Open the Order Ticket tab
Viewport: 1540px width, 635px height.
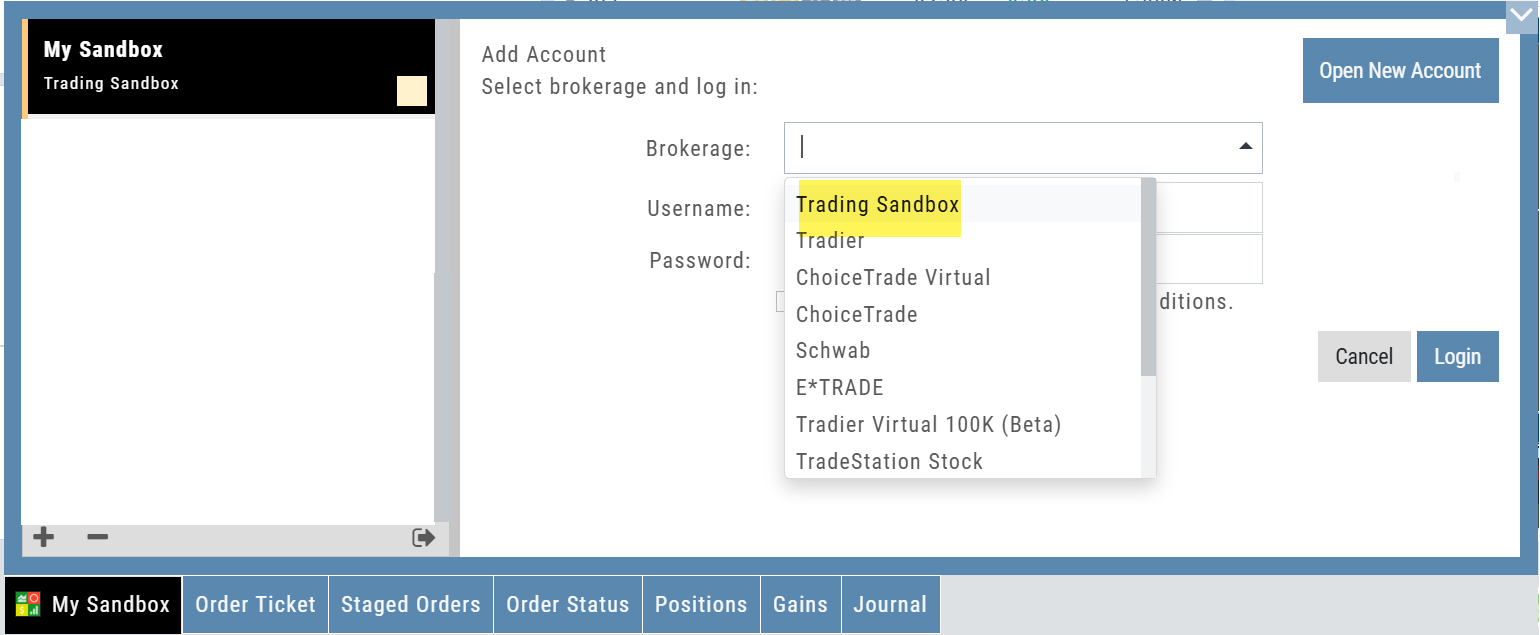coord(255,604)
